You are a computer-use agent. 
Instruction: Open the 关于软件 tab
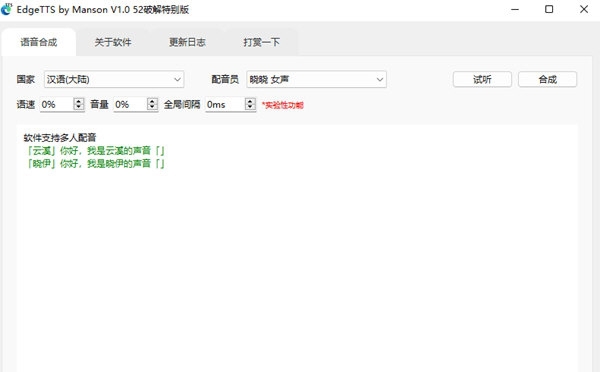click(x=113, y=42)
